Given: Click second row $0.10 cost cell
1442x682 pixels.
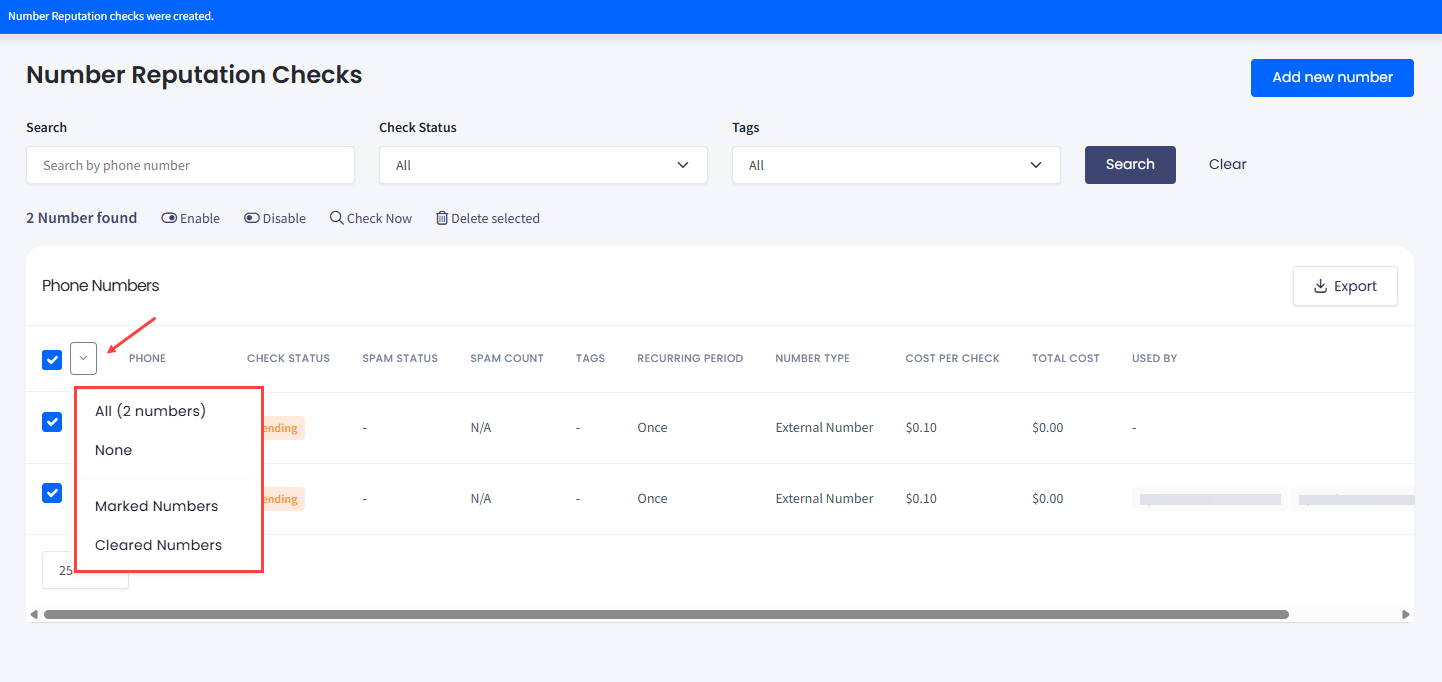Looking at the screenshot, I should (x=921, y=499).
